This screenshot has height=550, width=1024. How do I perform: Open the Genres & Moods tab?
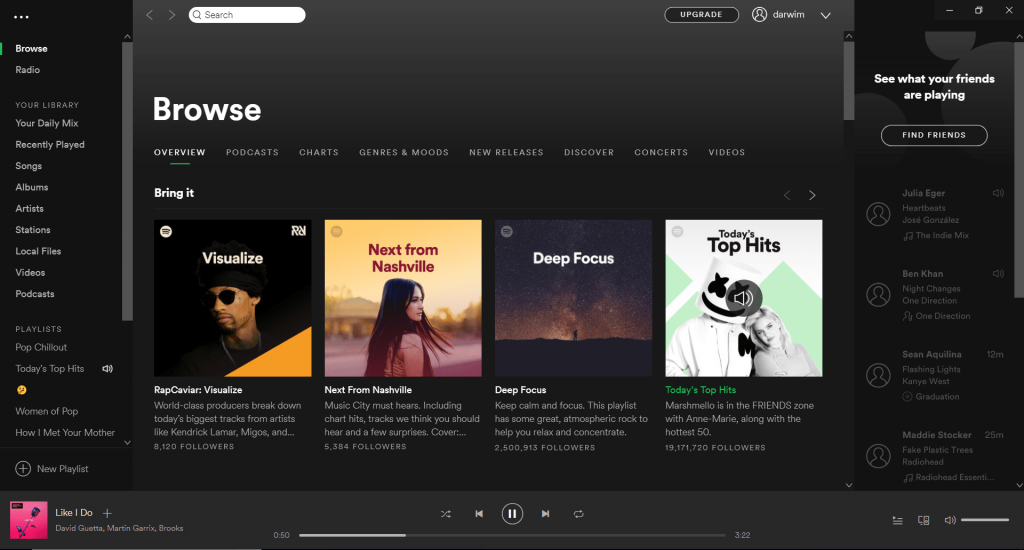403,153
